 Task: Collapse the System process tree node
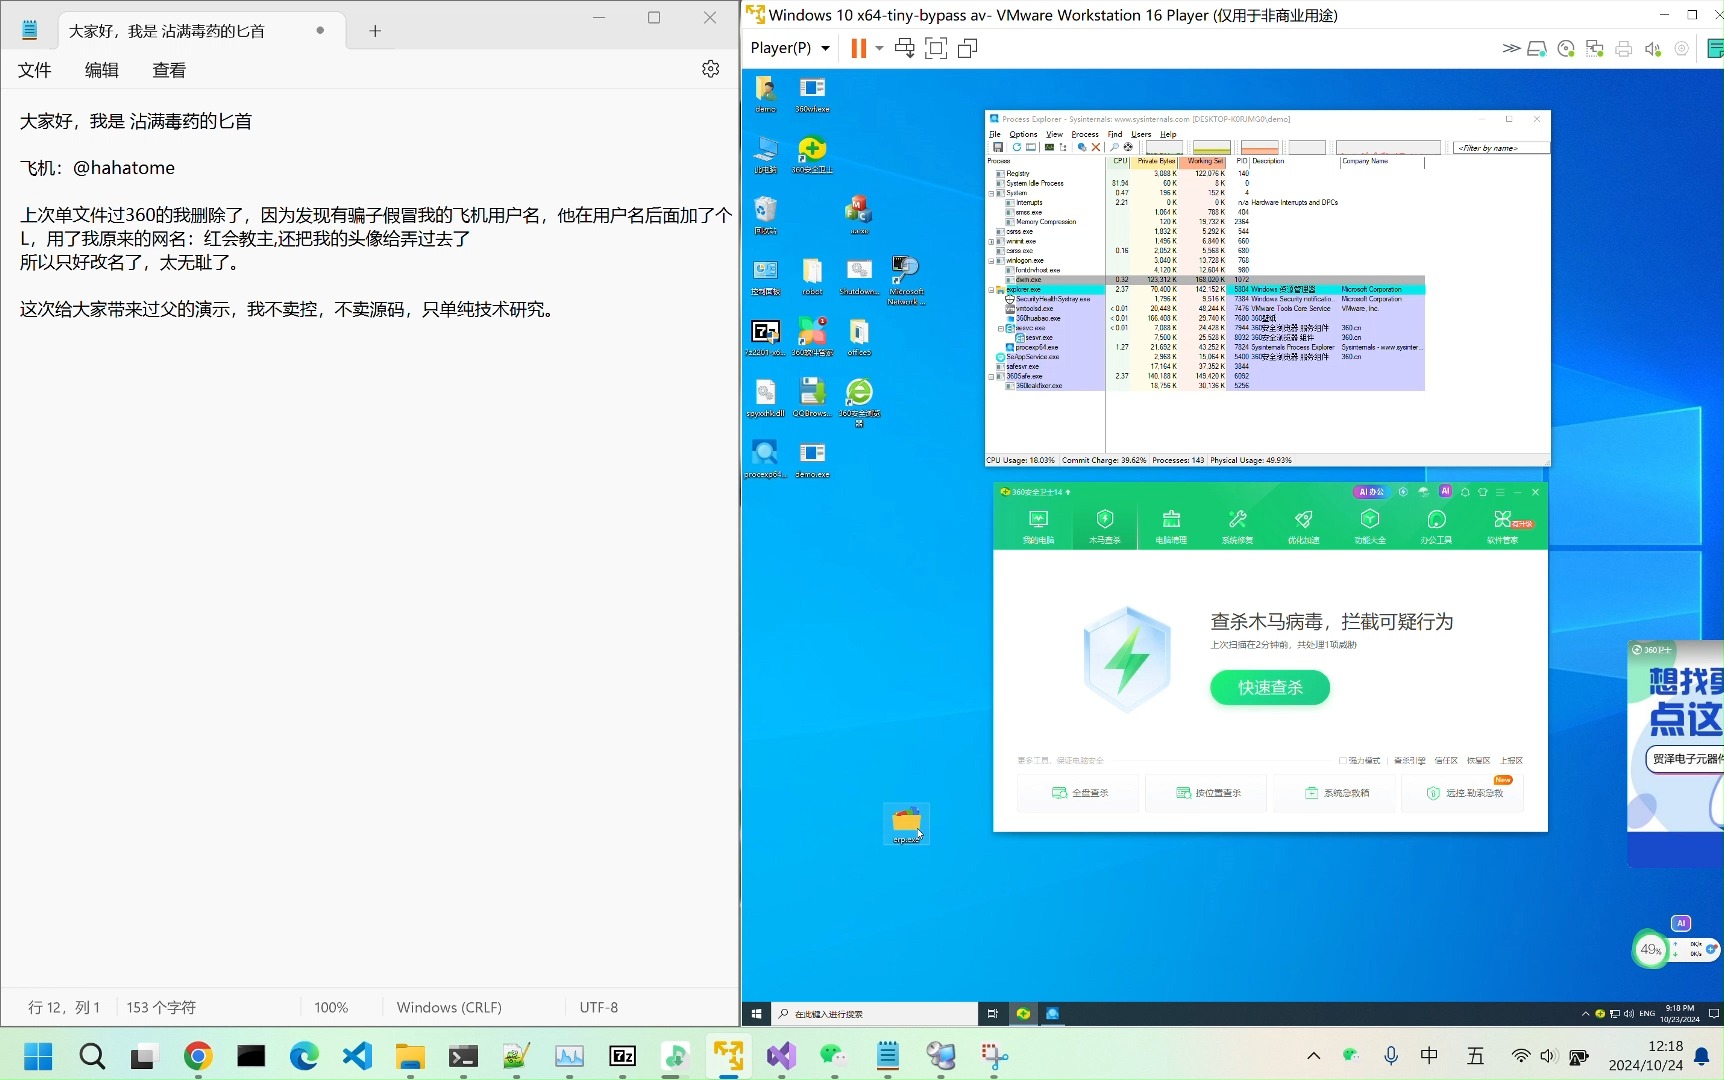click(x=992, y=193)
